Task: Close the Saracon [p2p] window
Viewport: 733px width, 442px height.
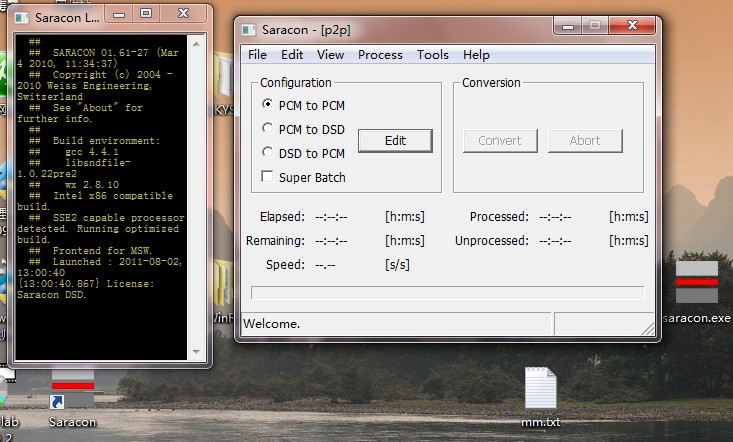Action: [x=632, y=26]
